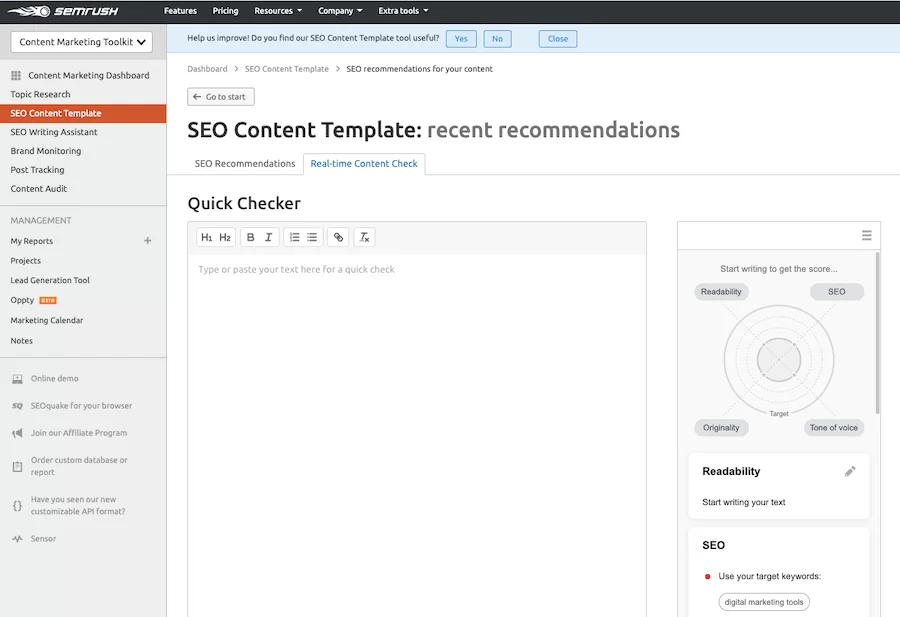900x617 pixels.
Task: Open the Content Marketing Toolkit dropdown
Action: pos(83,42)
